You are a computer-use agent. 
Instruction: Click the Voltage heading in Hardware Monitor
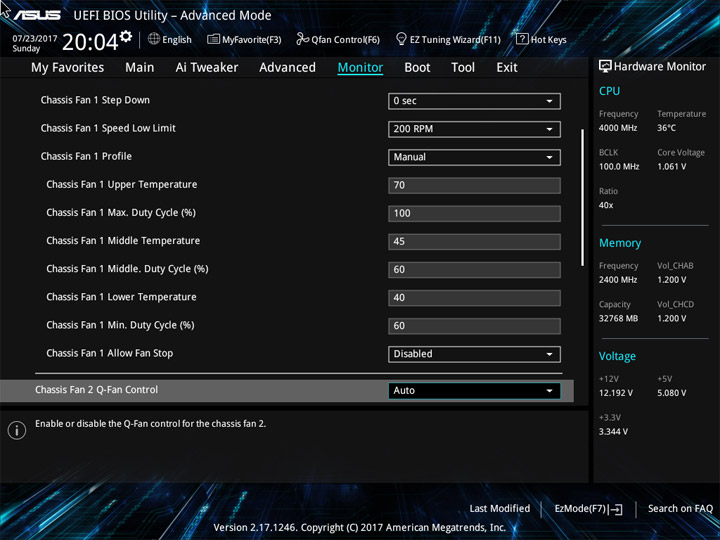point(617,356)
